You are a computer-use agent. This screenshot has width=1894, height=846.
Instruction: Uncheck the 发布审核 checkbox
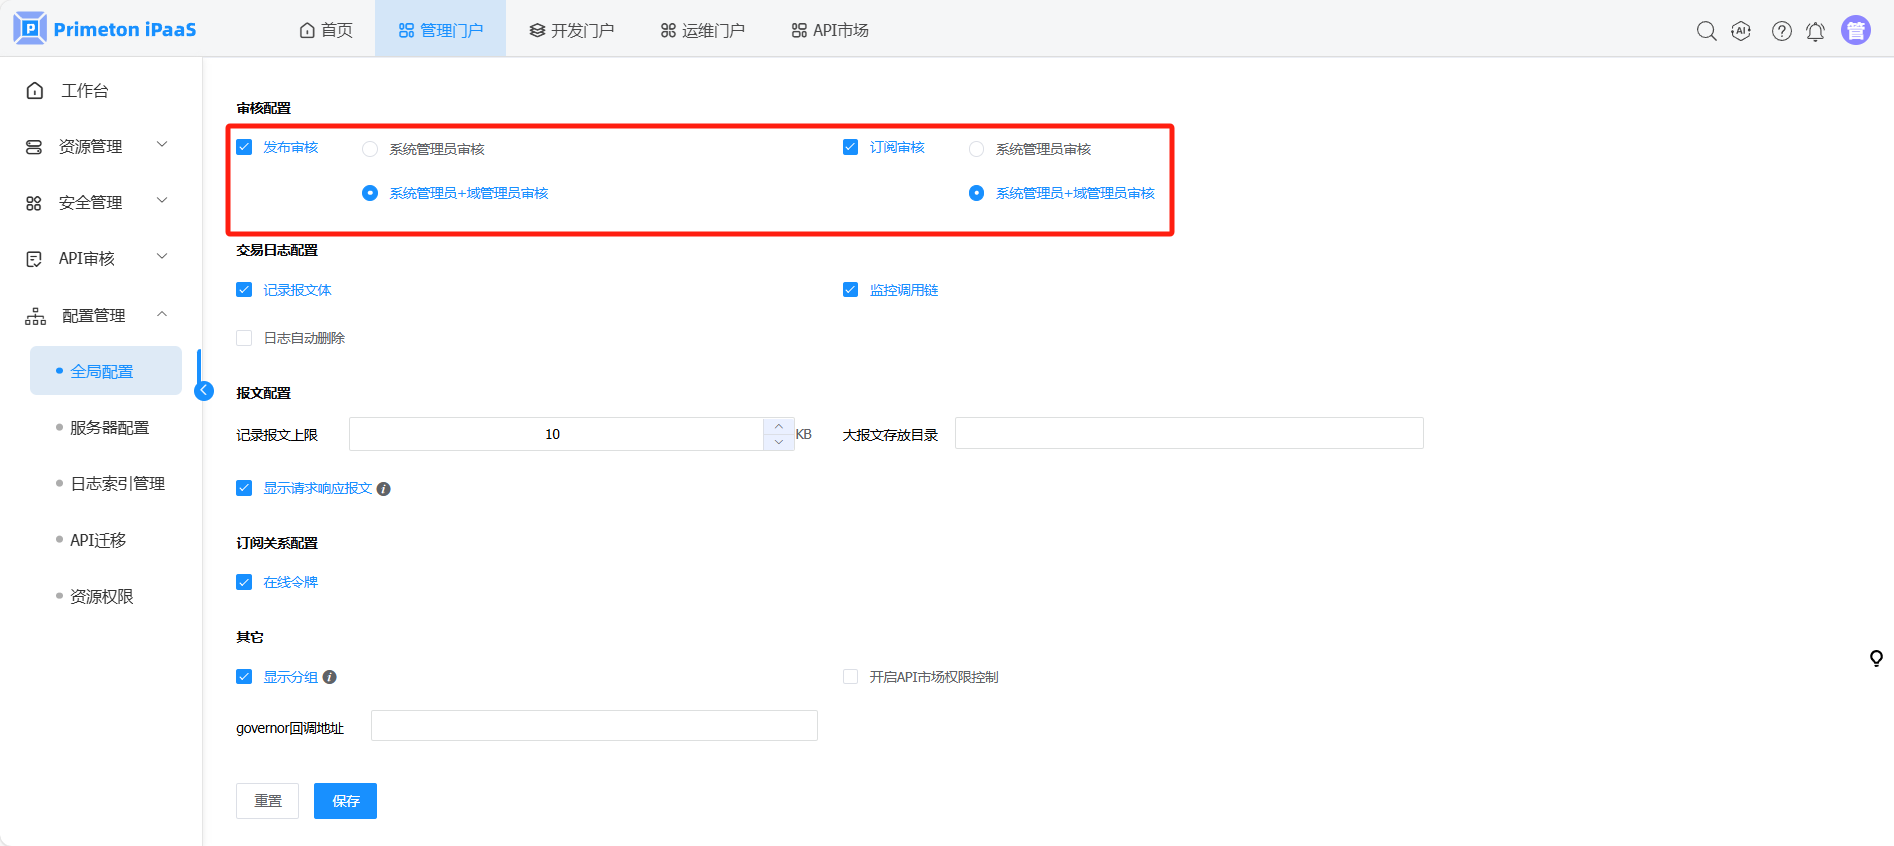tap(244, 147)
